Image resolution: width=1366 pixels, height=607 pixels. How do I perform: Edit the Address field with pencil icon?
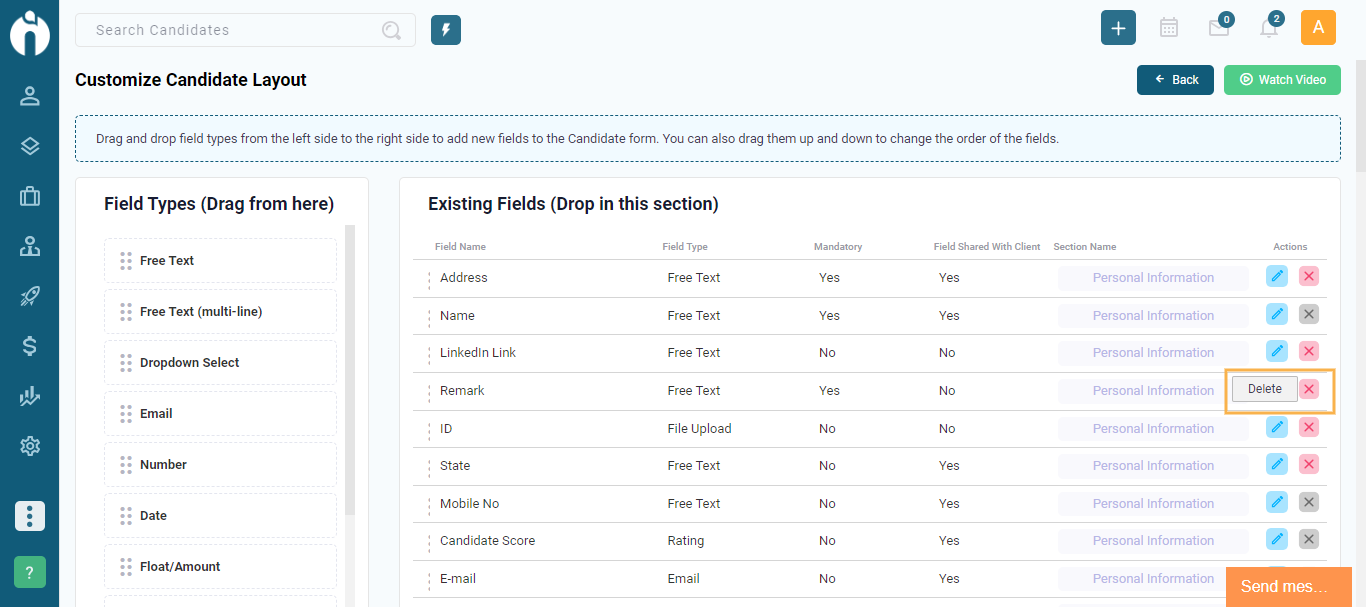coord(1277,276)
